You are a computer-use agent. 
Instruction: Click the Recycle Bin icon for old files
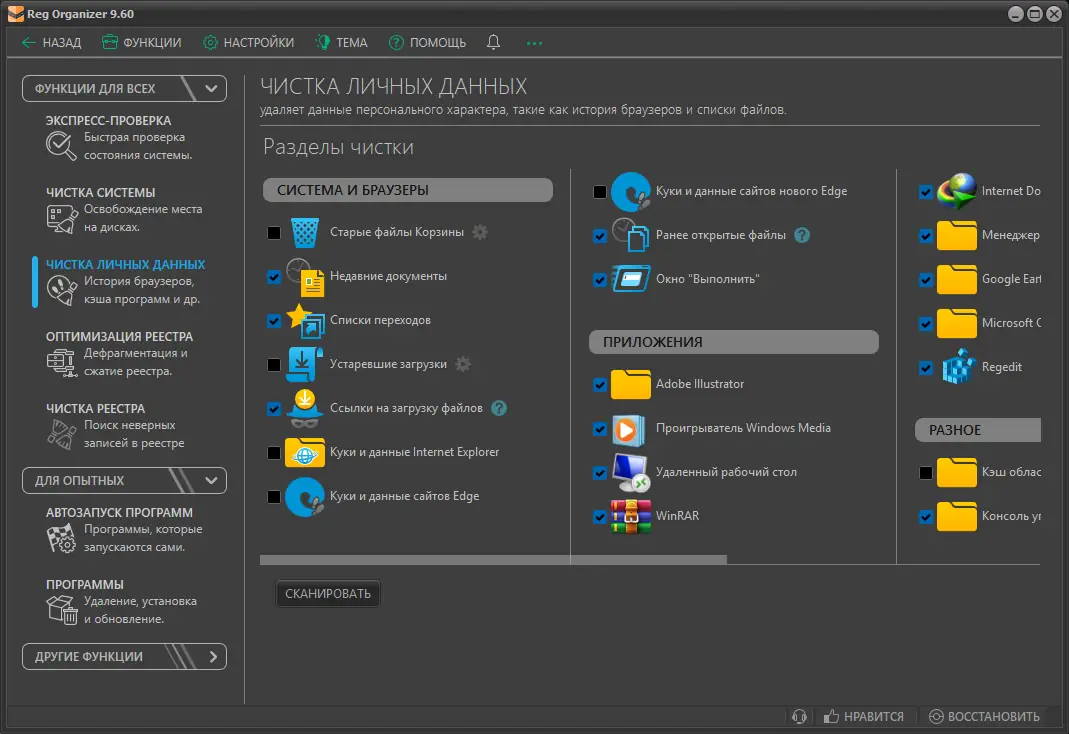click(x=304, y=232)
